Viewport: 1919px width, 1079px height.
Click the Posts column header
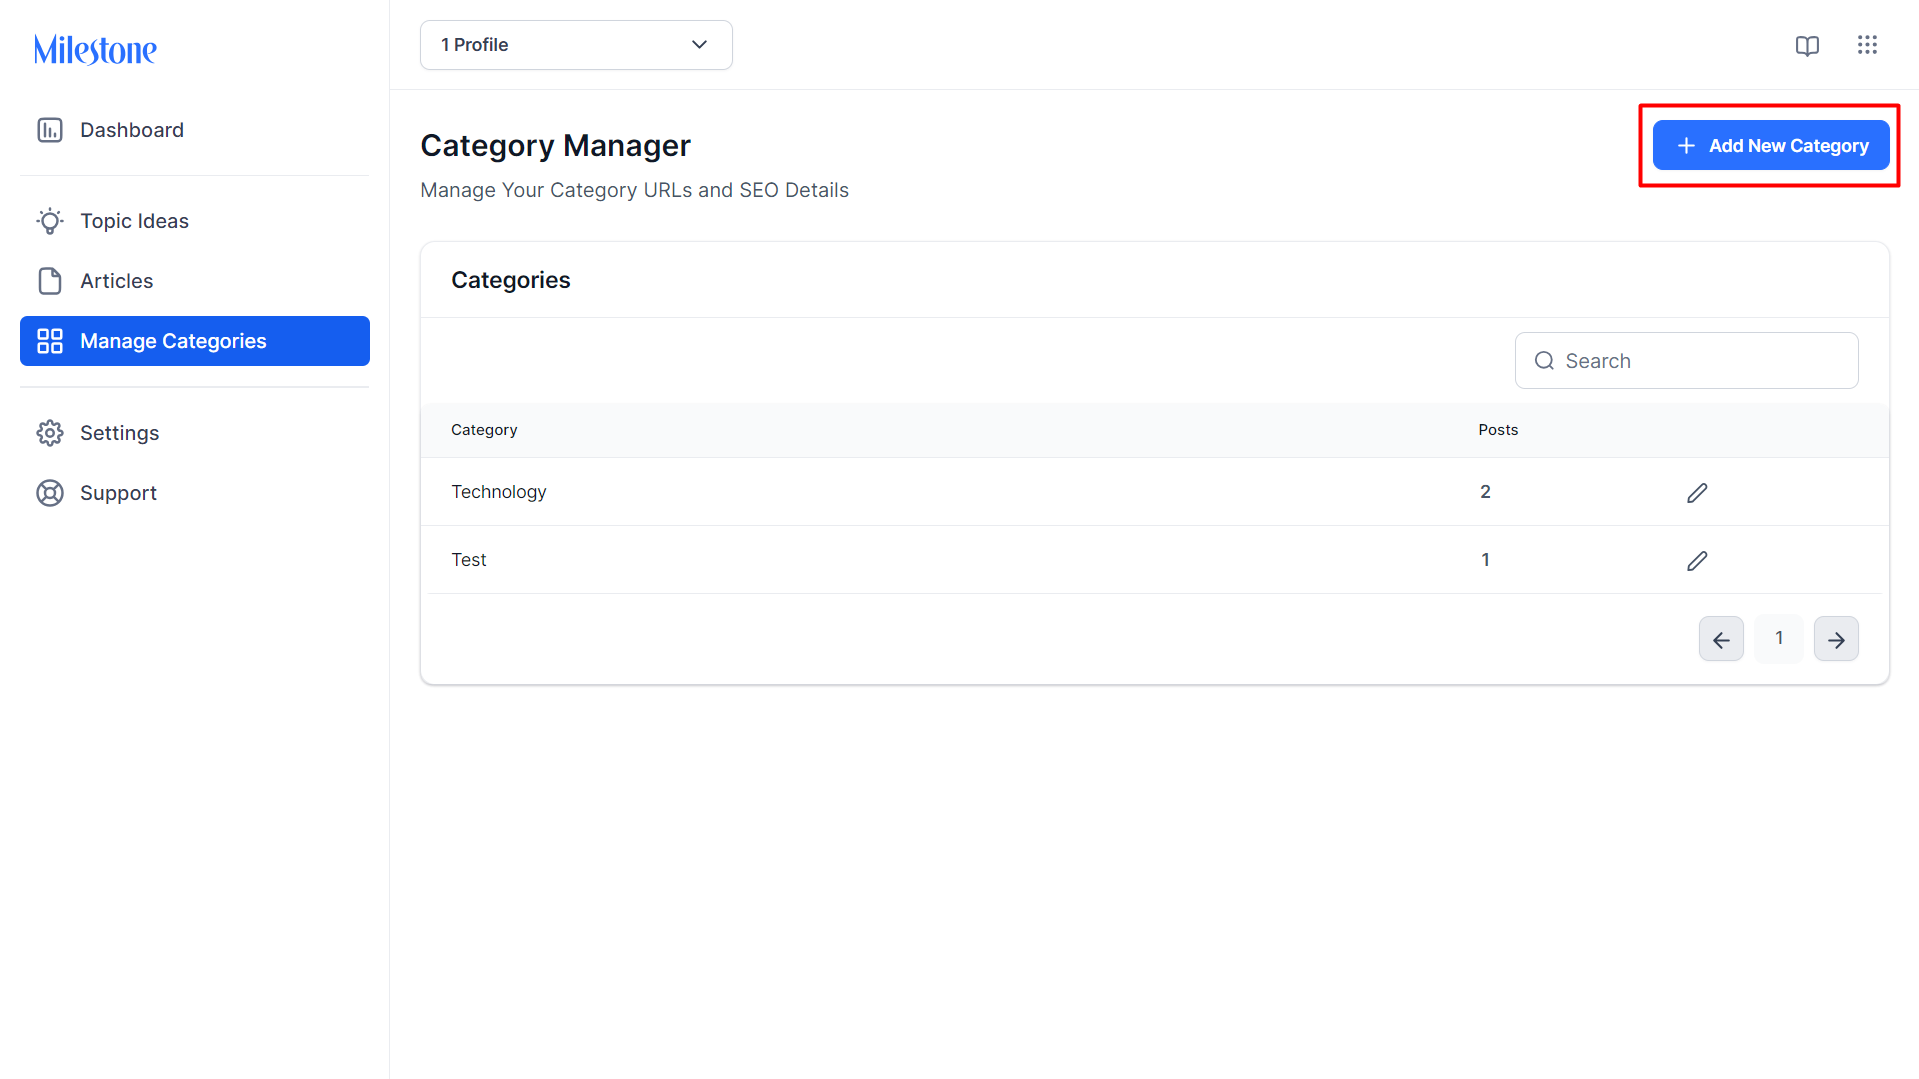pos(1498,430)
